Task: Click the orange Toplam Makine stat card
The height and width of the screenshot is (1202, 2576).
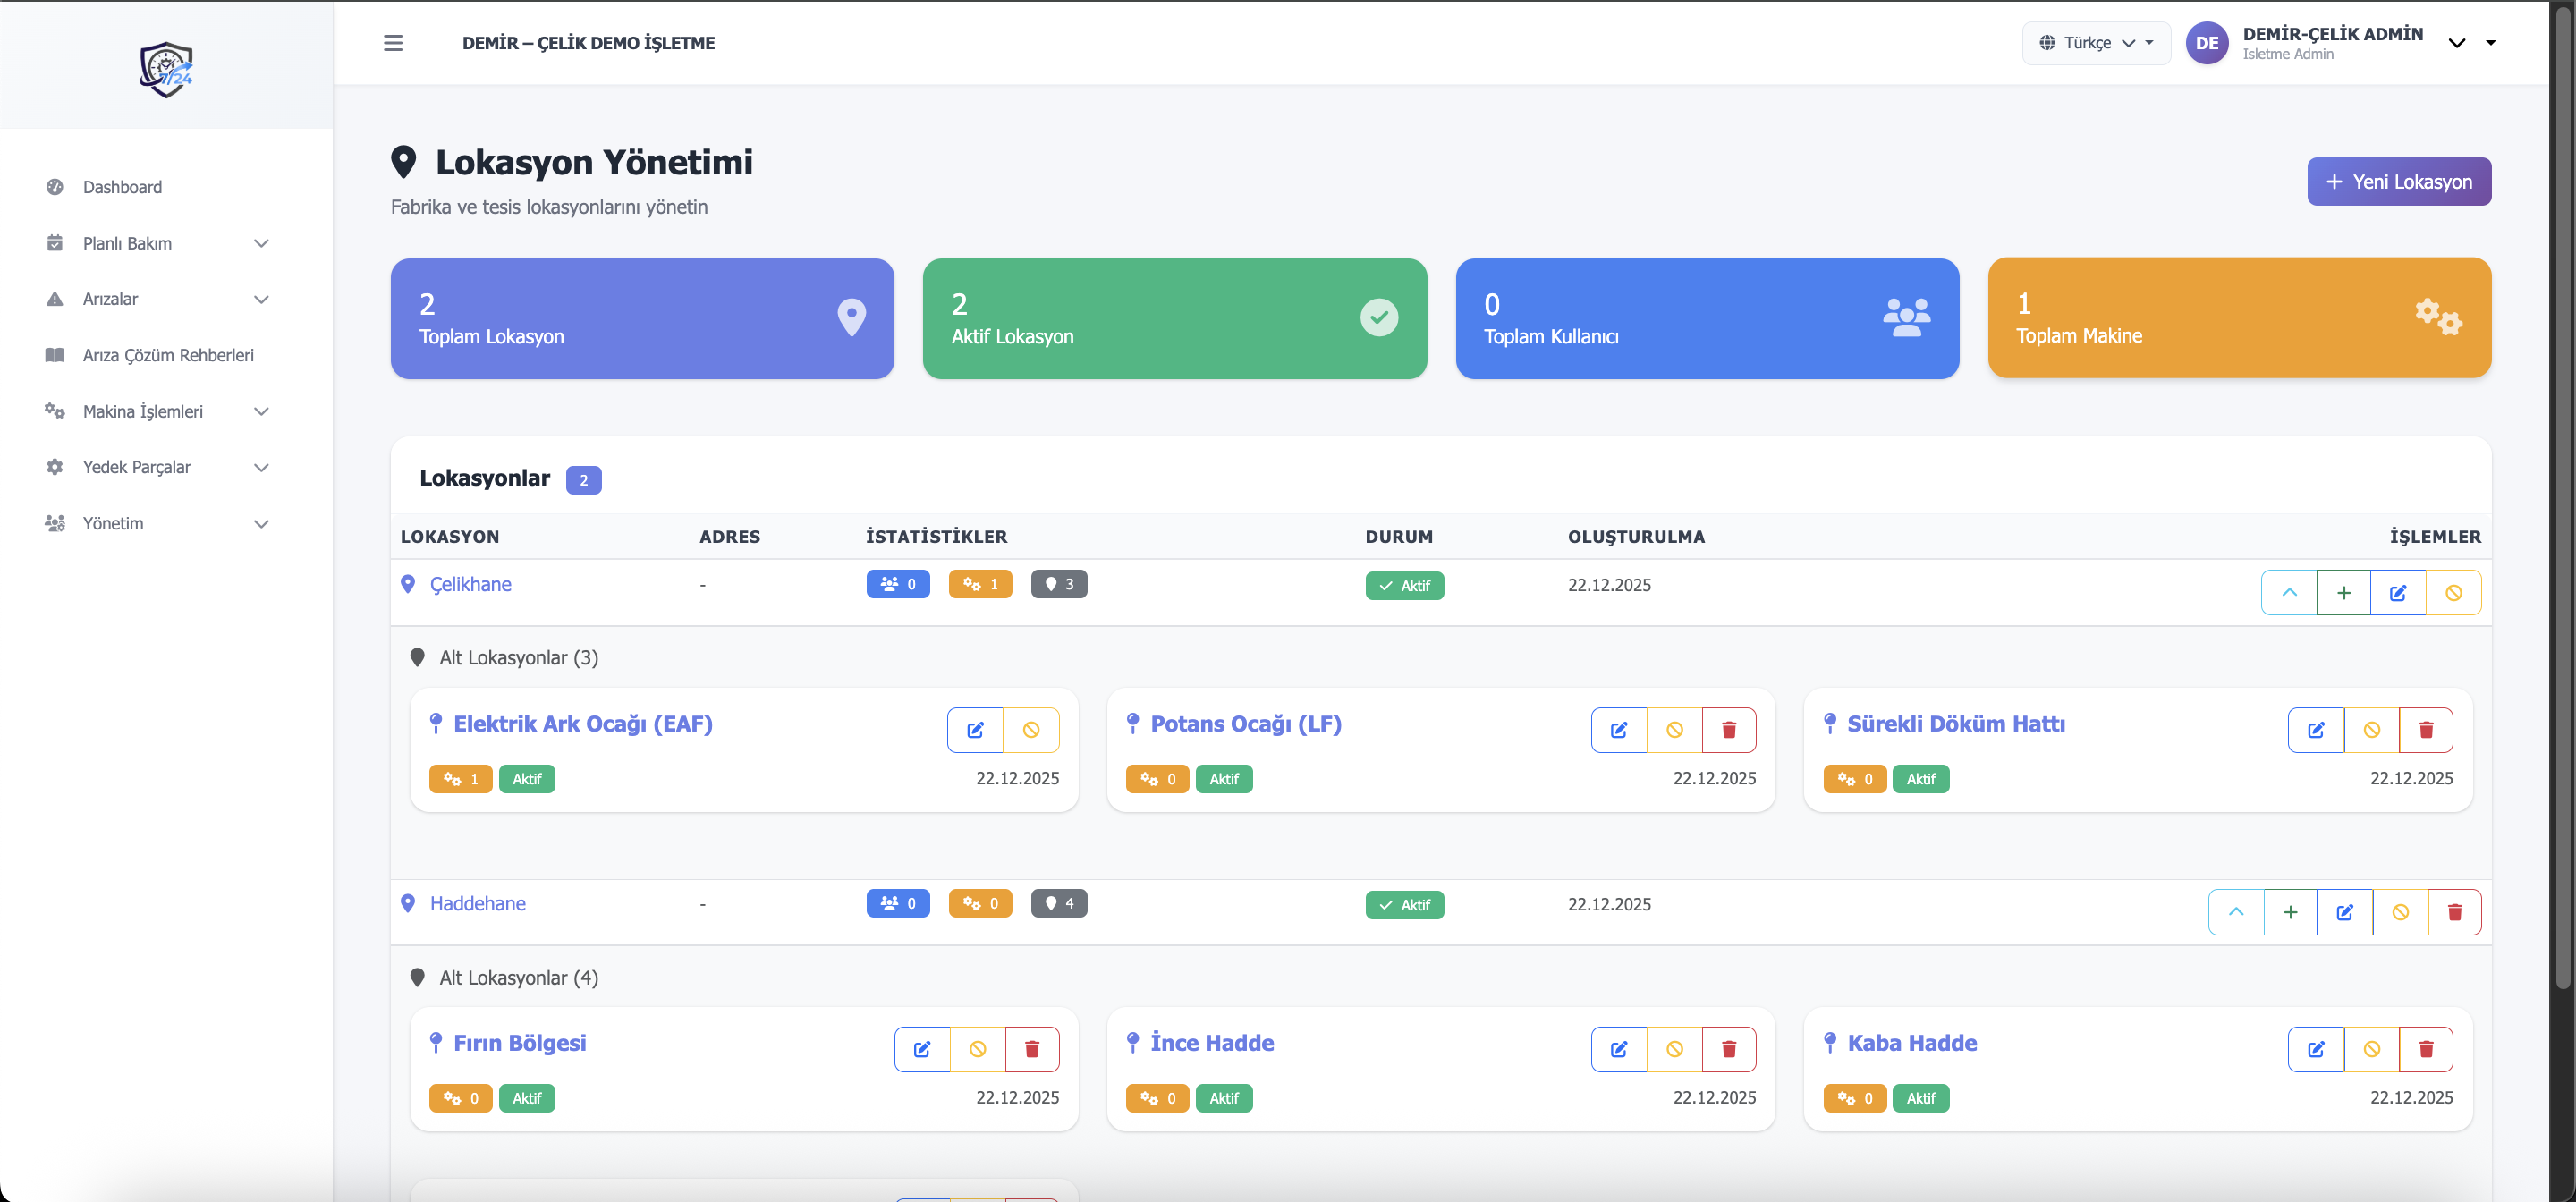Action: pyautogui.click(x=2238, y=318)
